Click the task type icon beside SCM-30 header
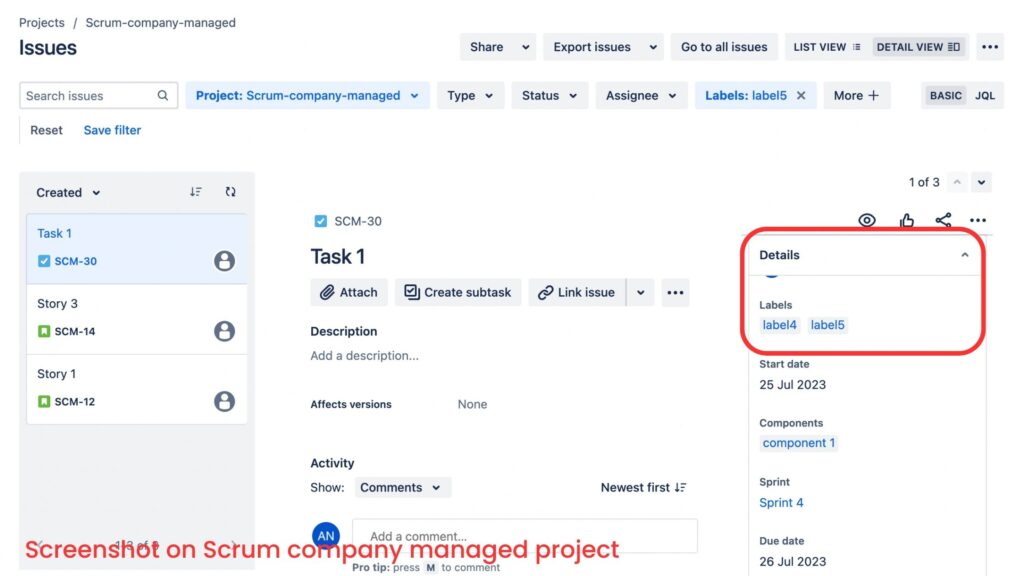Viewport: 1024px width, 576px height. (x=321, y=221)
